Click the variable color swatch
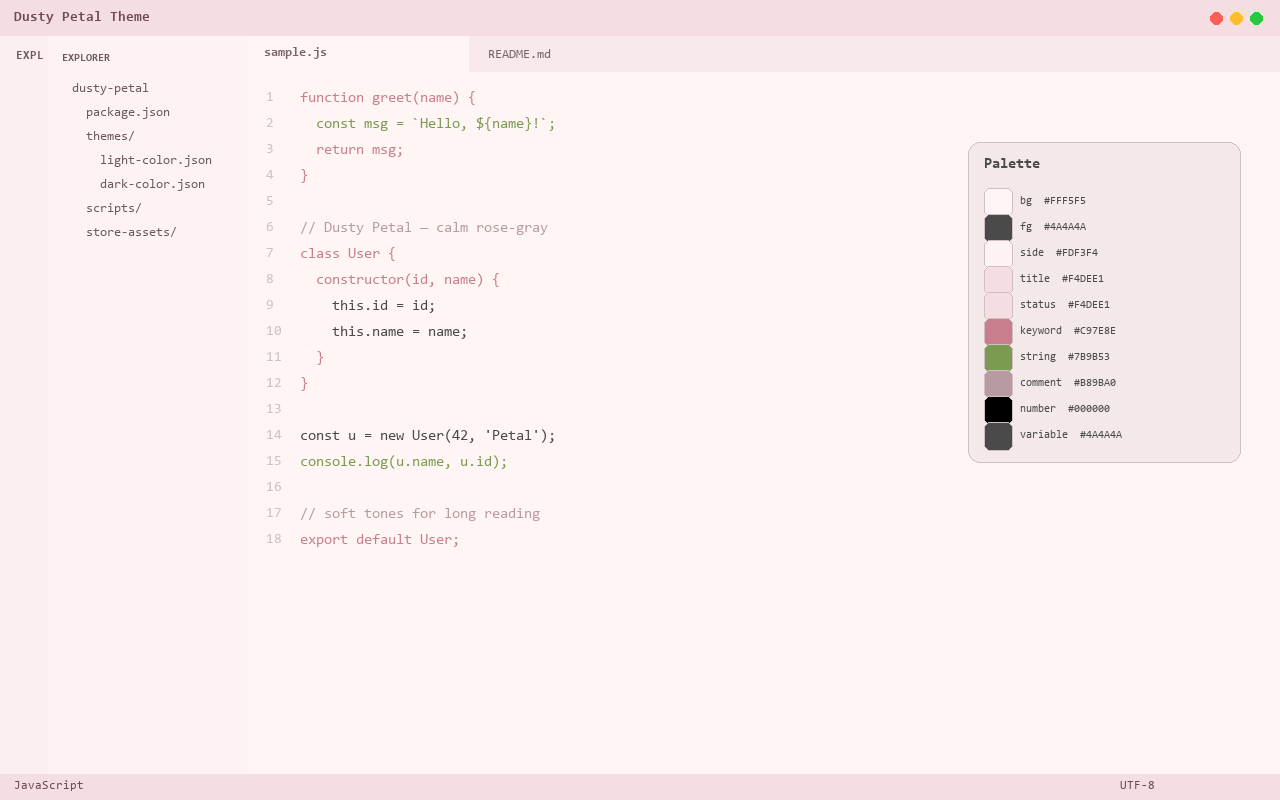The image size is (1280, 800). [x=998, y=436]
